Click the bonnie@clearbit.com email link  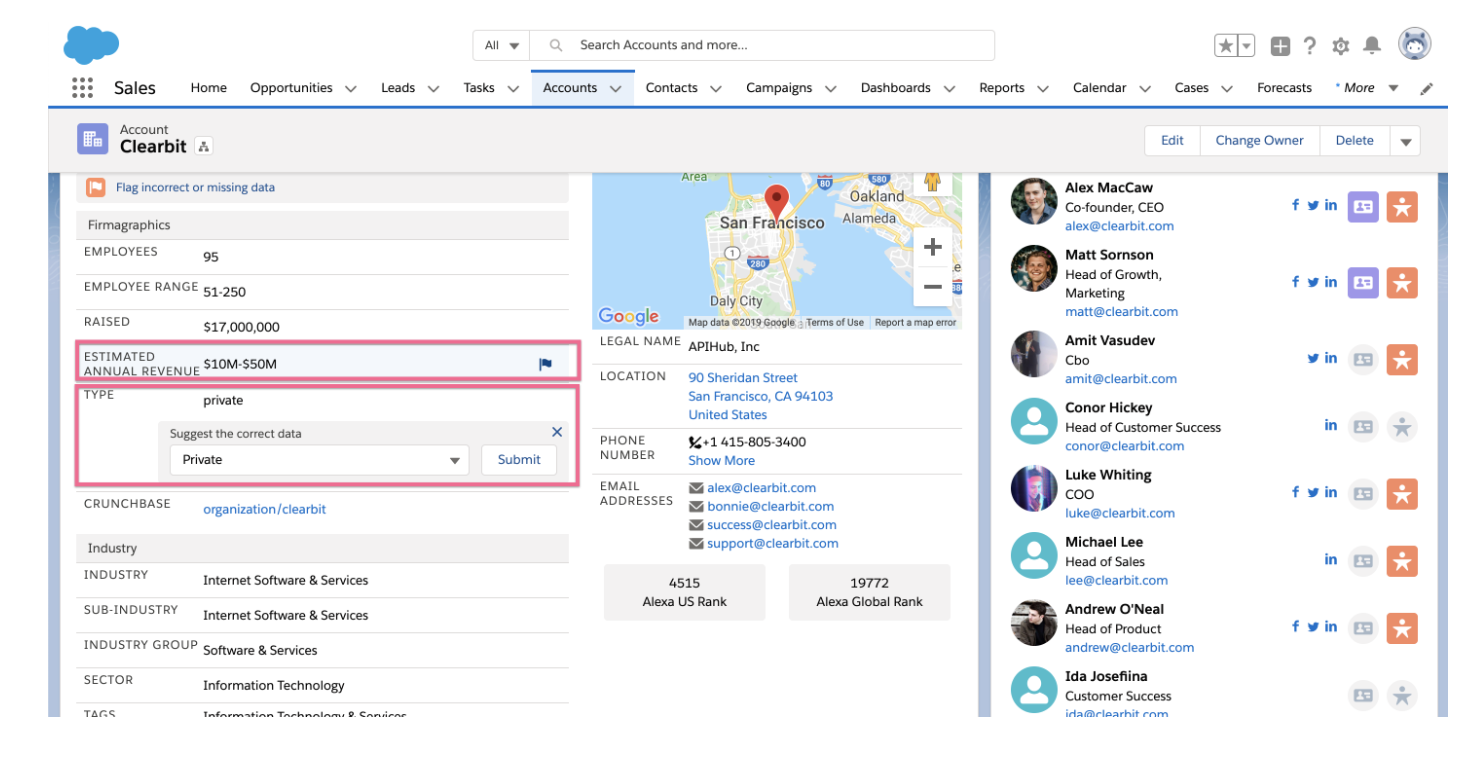tap(770, 506)
